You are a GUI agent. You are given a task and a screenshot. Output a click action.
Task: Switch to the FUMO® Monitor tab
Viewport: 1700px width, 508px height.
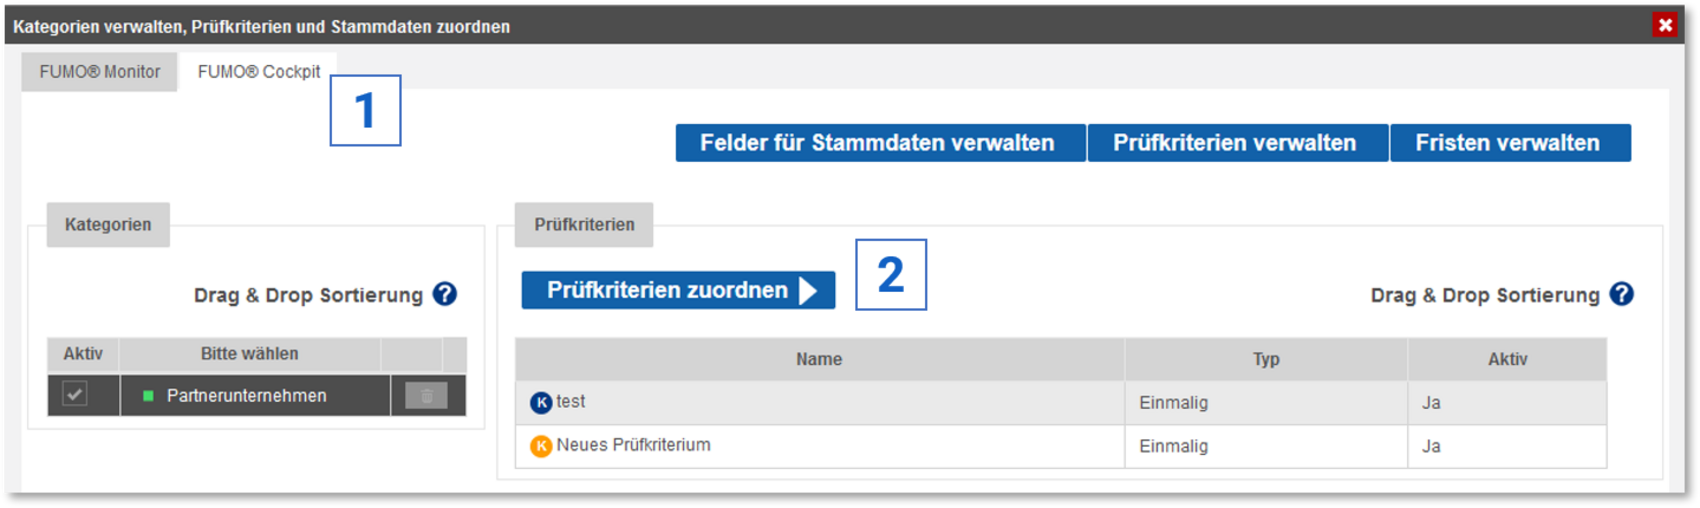pyautogui.click(x=99, y=72)
